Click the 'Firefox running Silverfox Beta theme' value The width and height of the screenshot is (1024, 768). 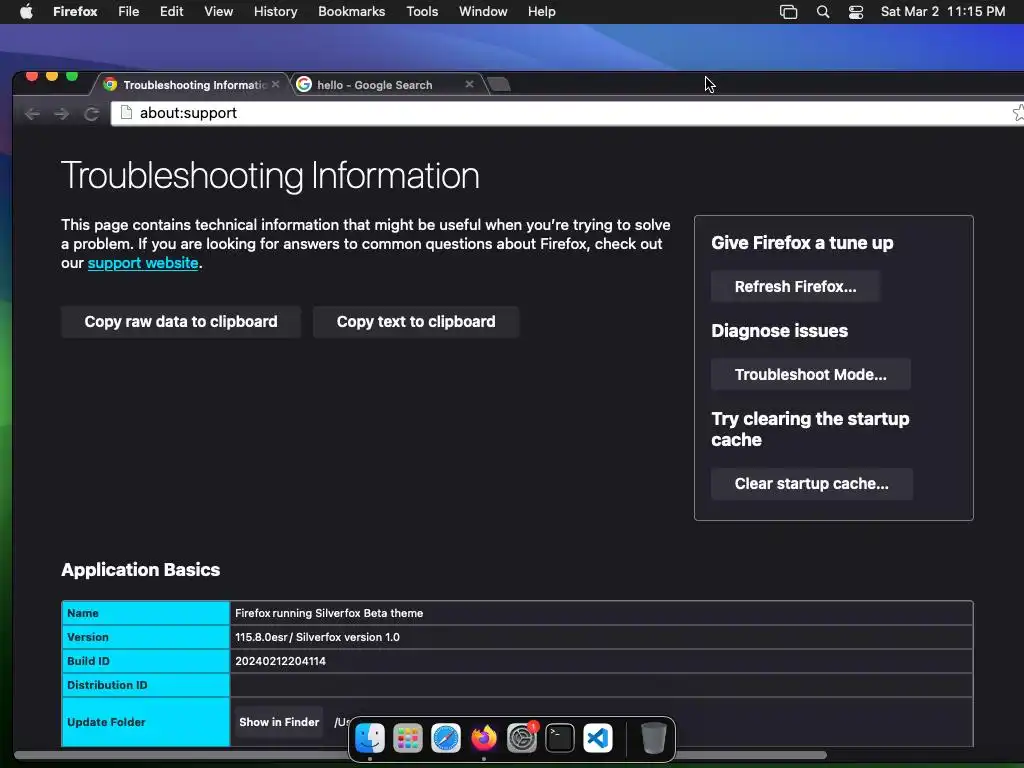click(329, 613)
